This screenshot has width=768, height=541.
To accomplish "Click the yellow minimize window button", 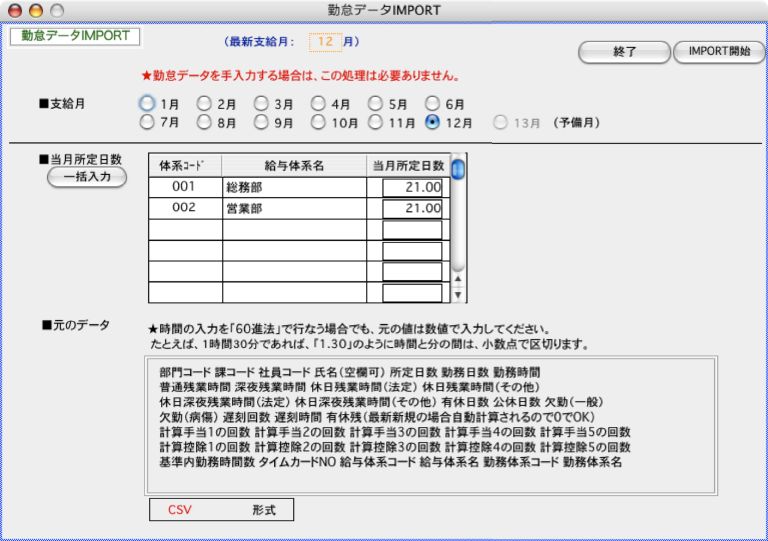I will pyautogui.click(x=35, y=9).
